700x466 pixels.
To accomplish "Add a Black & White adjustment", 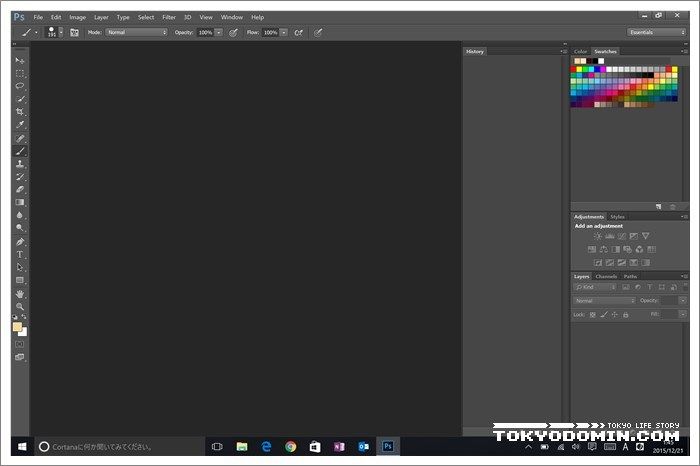I will (616, 250).
